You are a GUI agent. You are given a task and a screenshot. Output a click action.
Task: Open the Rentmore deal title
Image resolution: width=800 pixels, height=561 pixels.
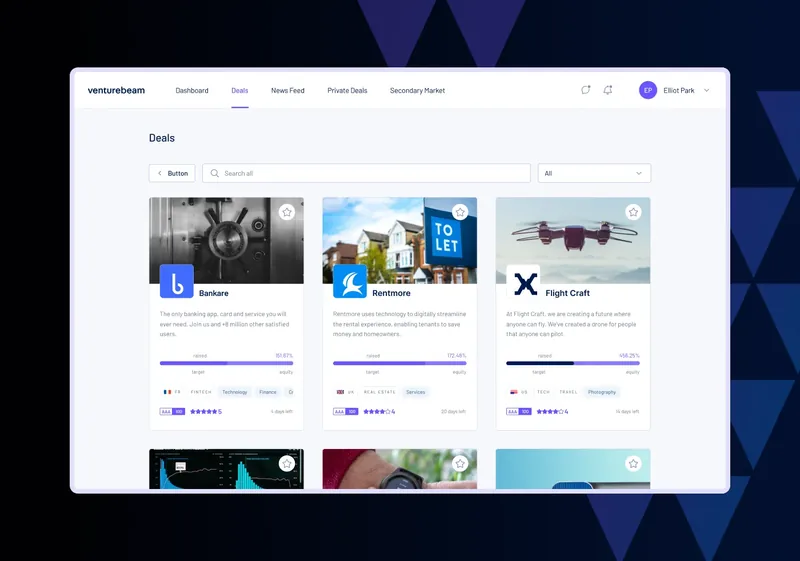tap(391, 293)
